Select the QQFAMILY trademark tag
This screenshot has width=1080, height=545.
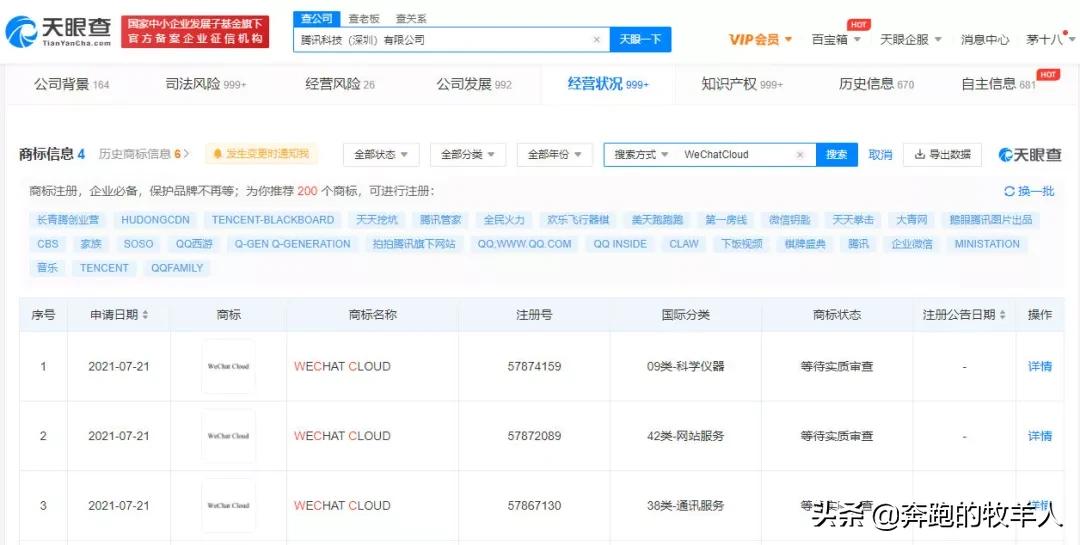point(178,268)
